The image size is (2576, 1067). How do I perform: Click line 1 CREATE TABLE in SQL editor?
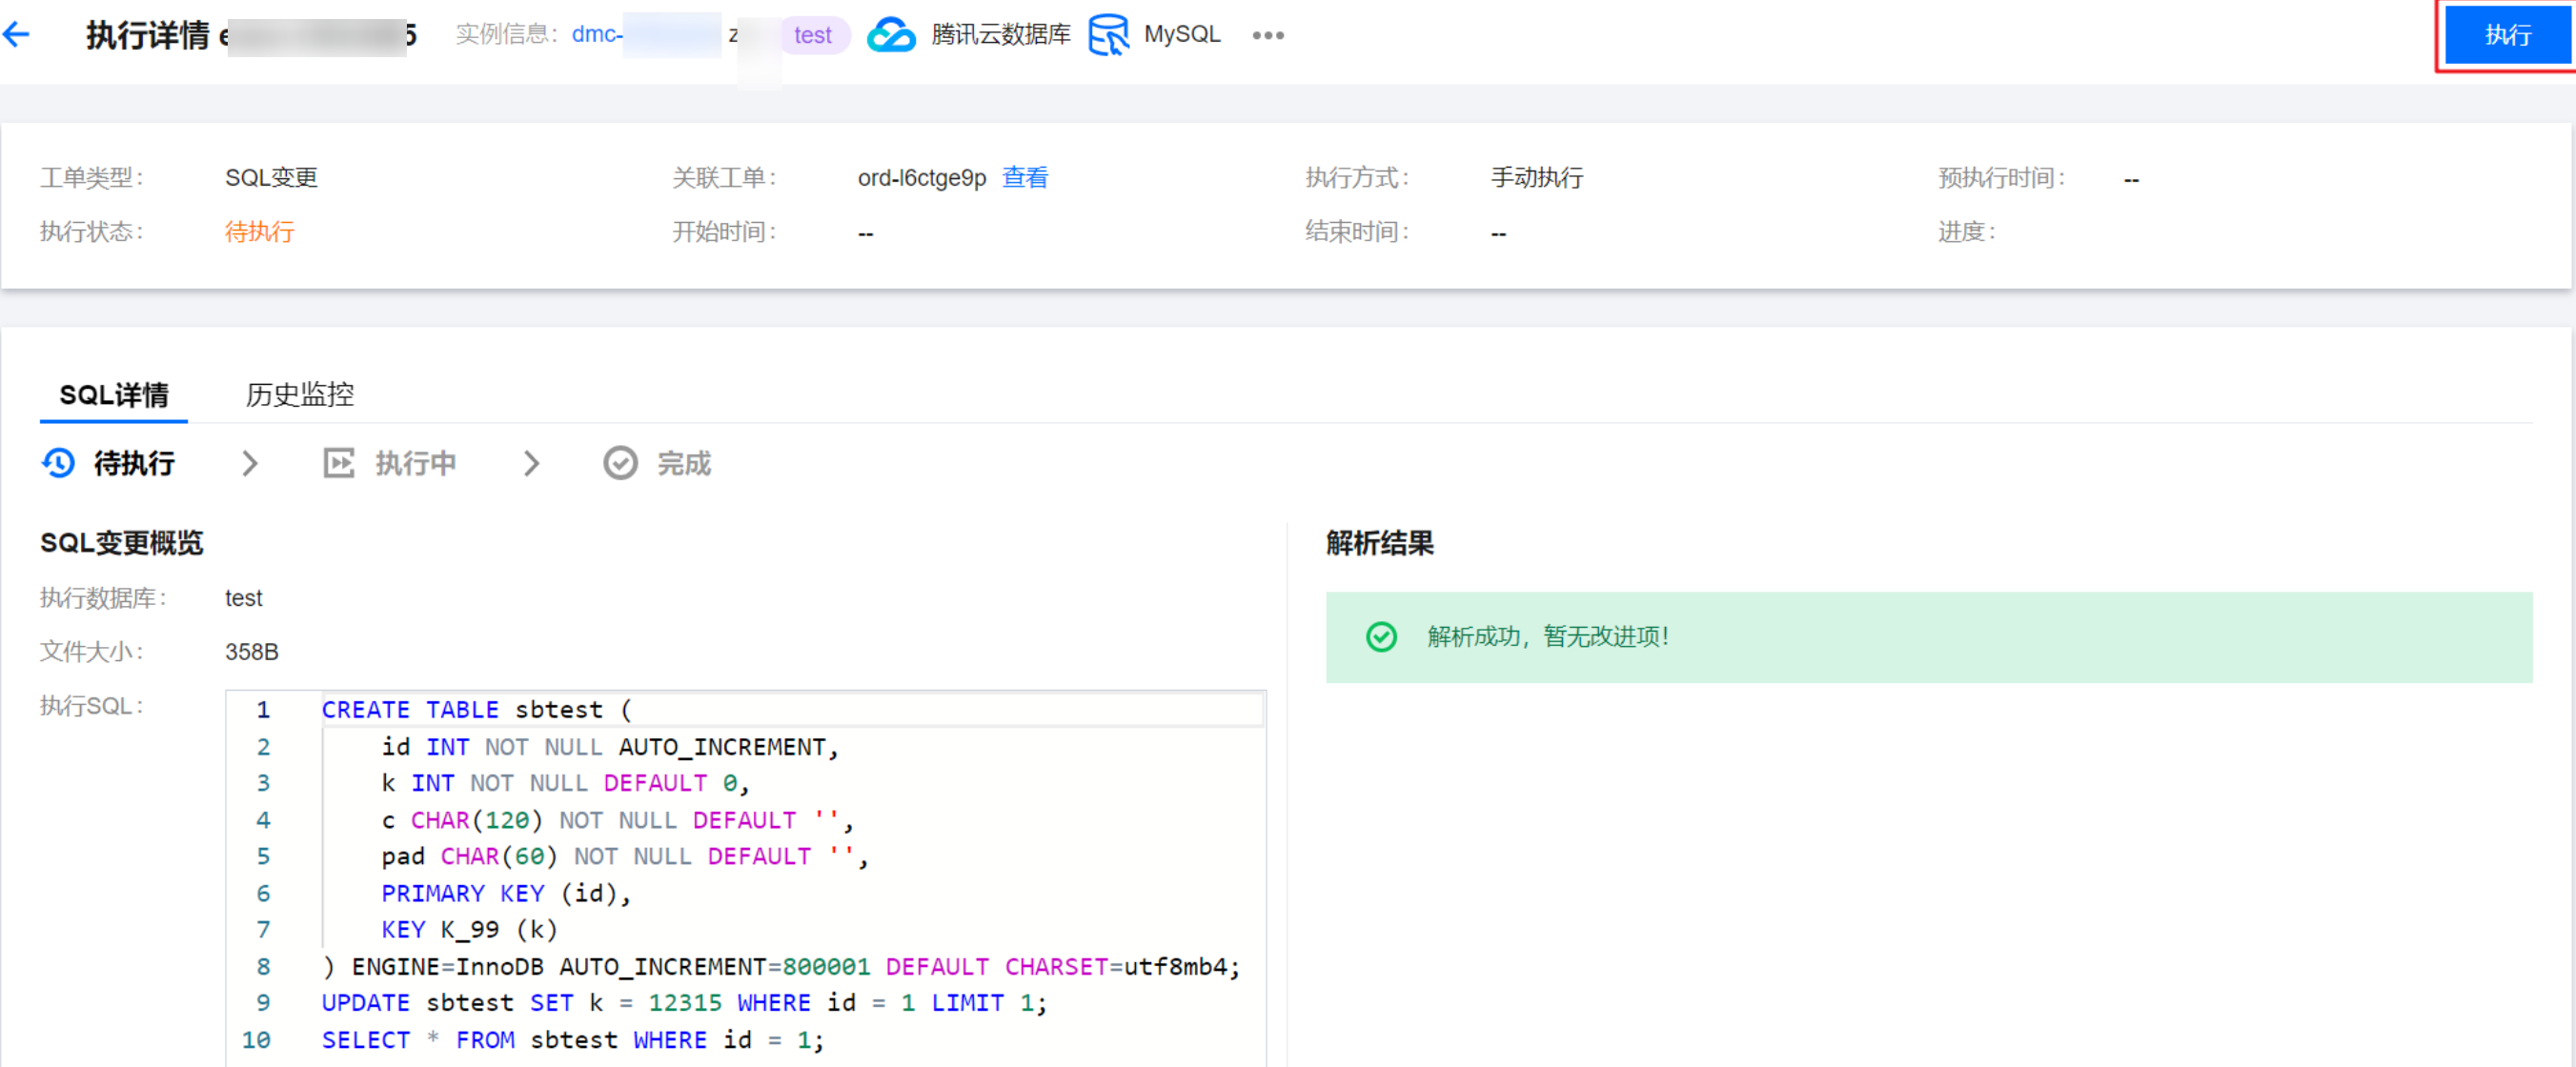(x=410, y=709)
